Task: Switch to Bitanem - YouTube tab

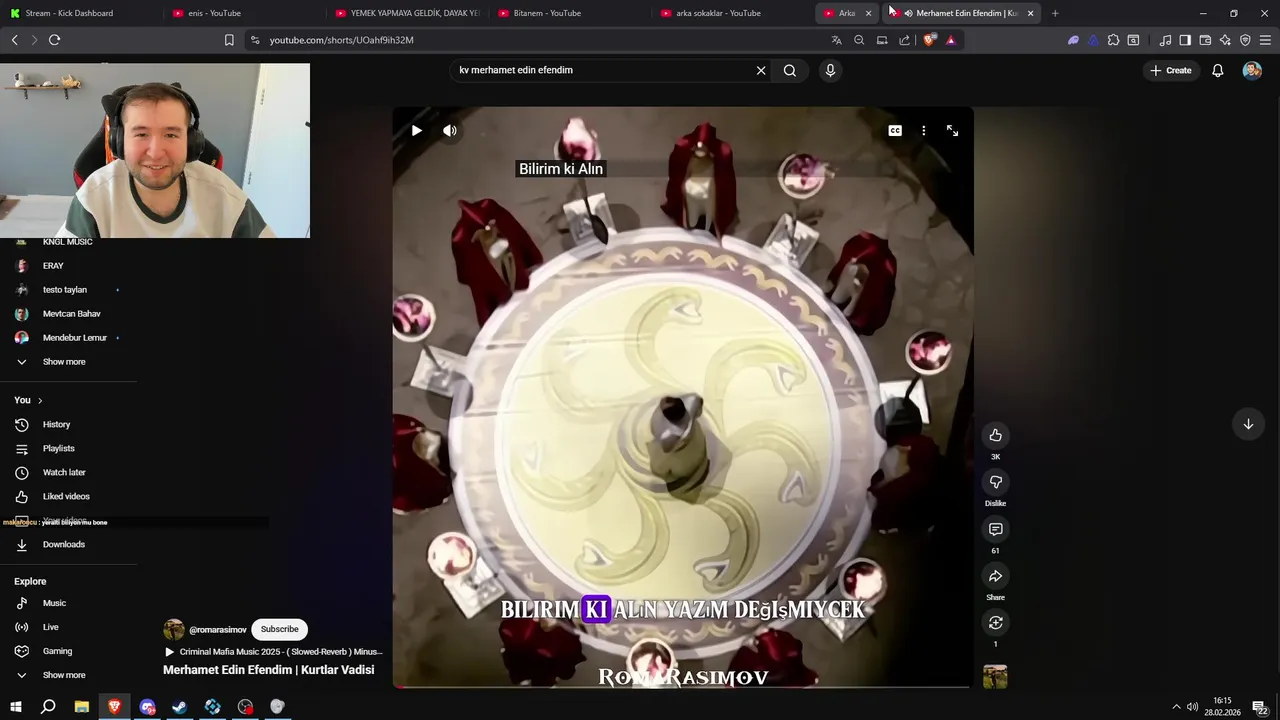Action: point(570,13)
